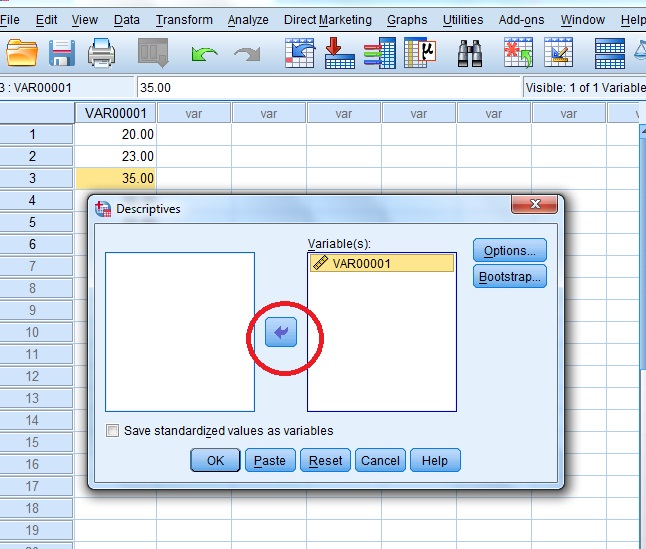Screen dimensions: 646x549
Task: Select cell containing 20.00
Action: [x=115, y=134]
